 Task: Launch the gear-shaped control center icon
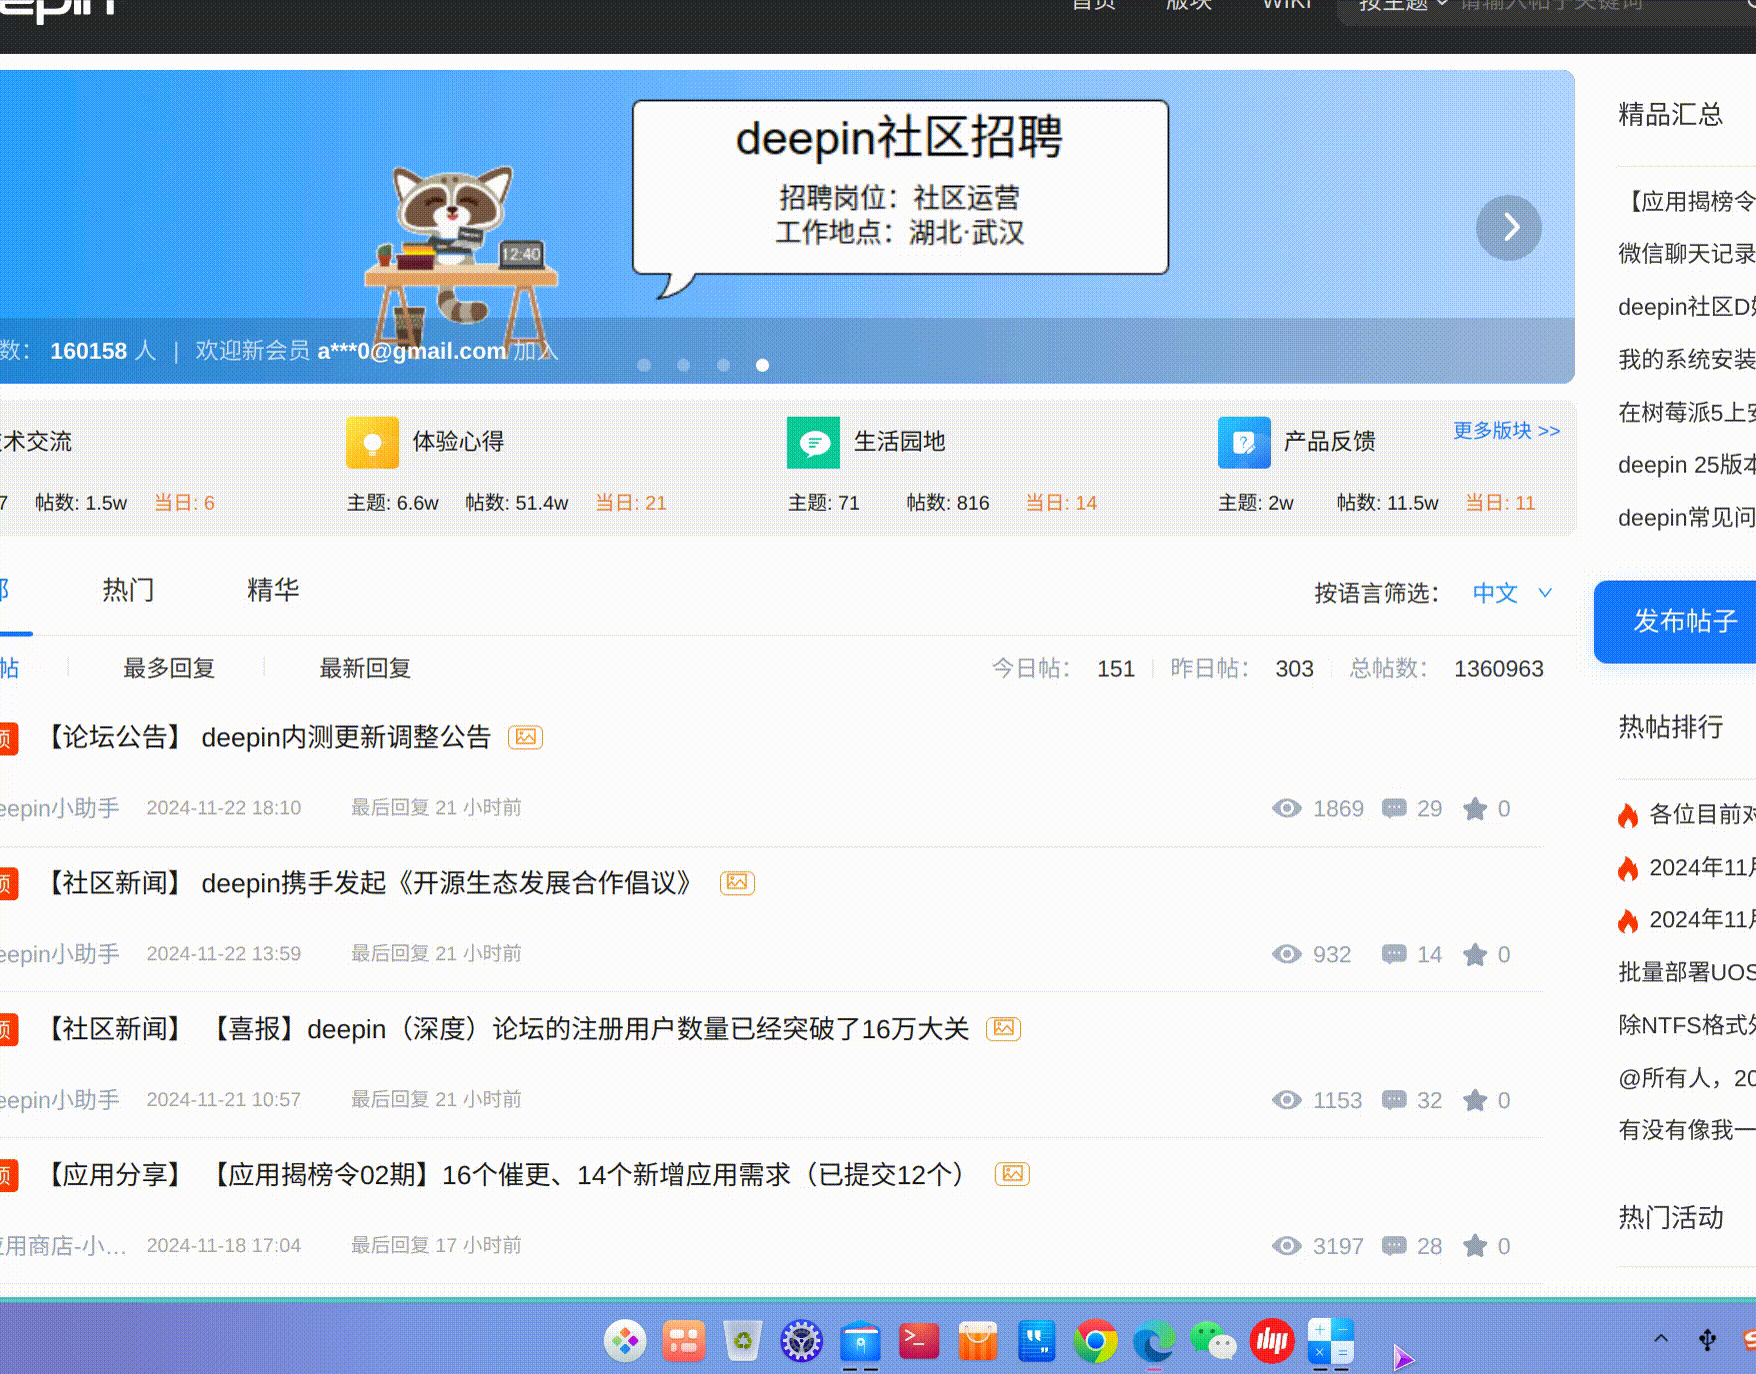pyautogui.click(x=801, y=1341)
